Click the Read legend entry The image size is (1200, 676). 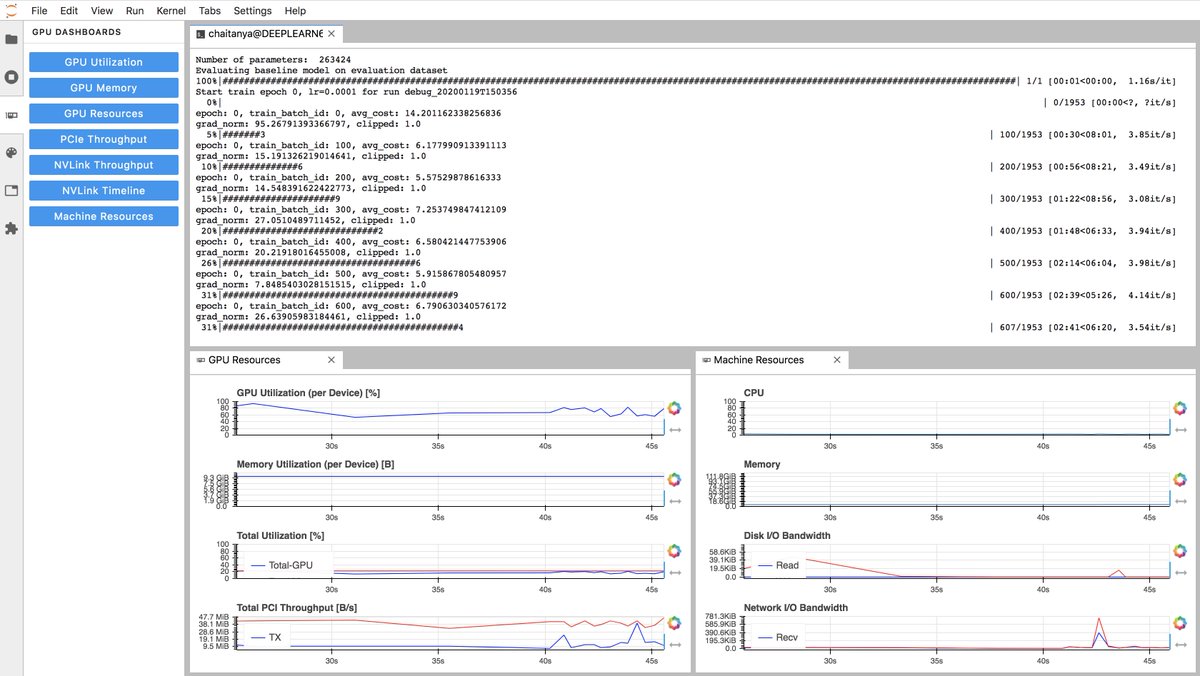778,565
